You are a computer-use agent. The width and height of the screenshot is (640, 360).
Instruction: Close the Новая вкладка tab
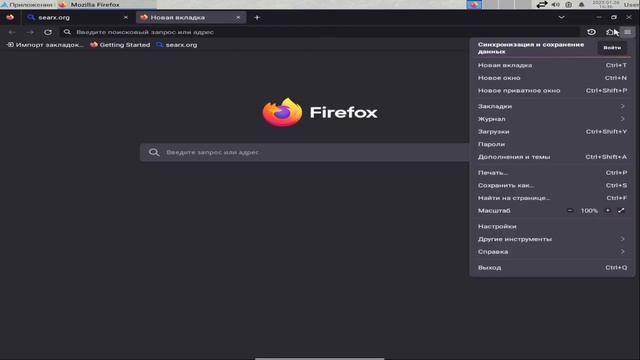coord(238,18)
